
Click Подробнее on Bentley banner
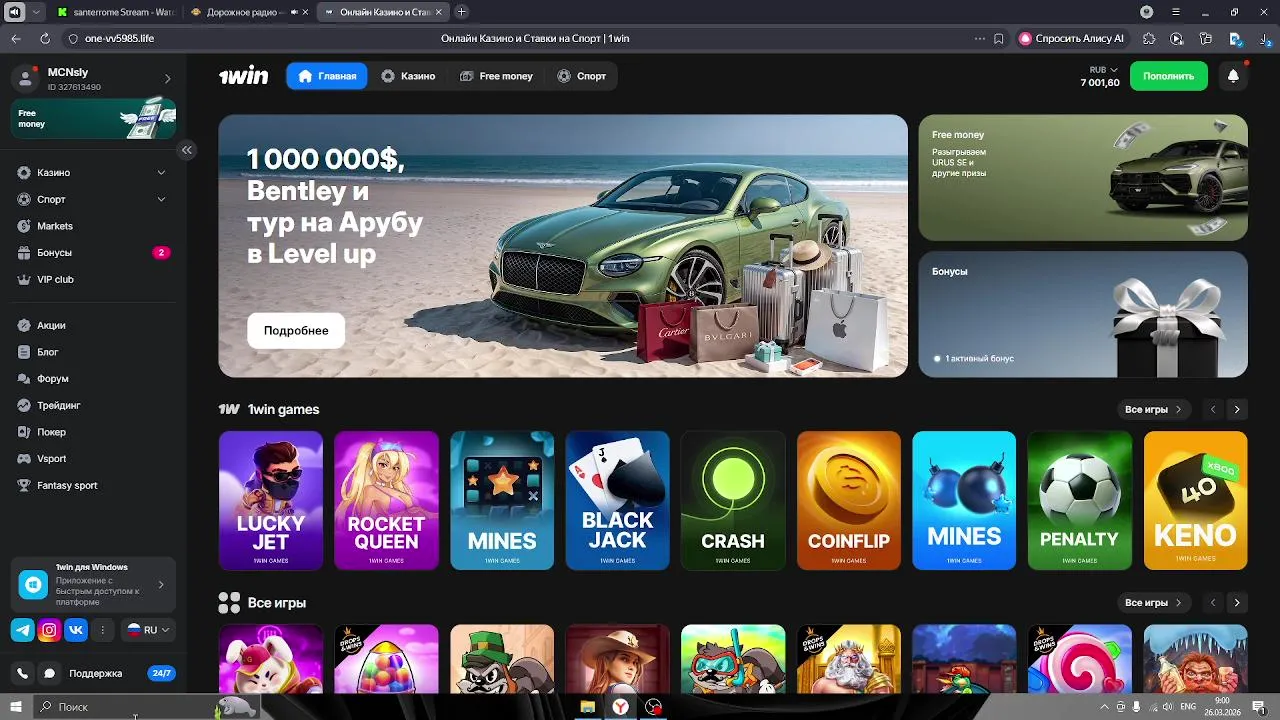coord(296,330)
